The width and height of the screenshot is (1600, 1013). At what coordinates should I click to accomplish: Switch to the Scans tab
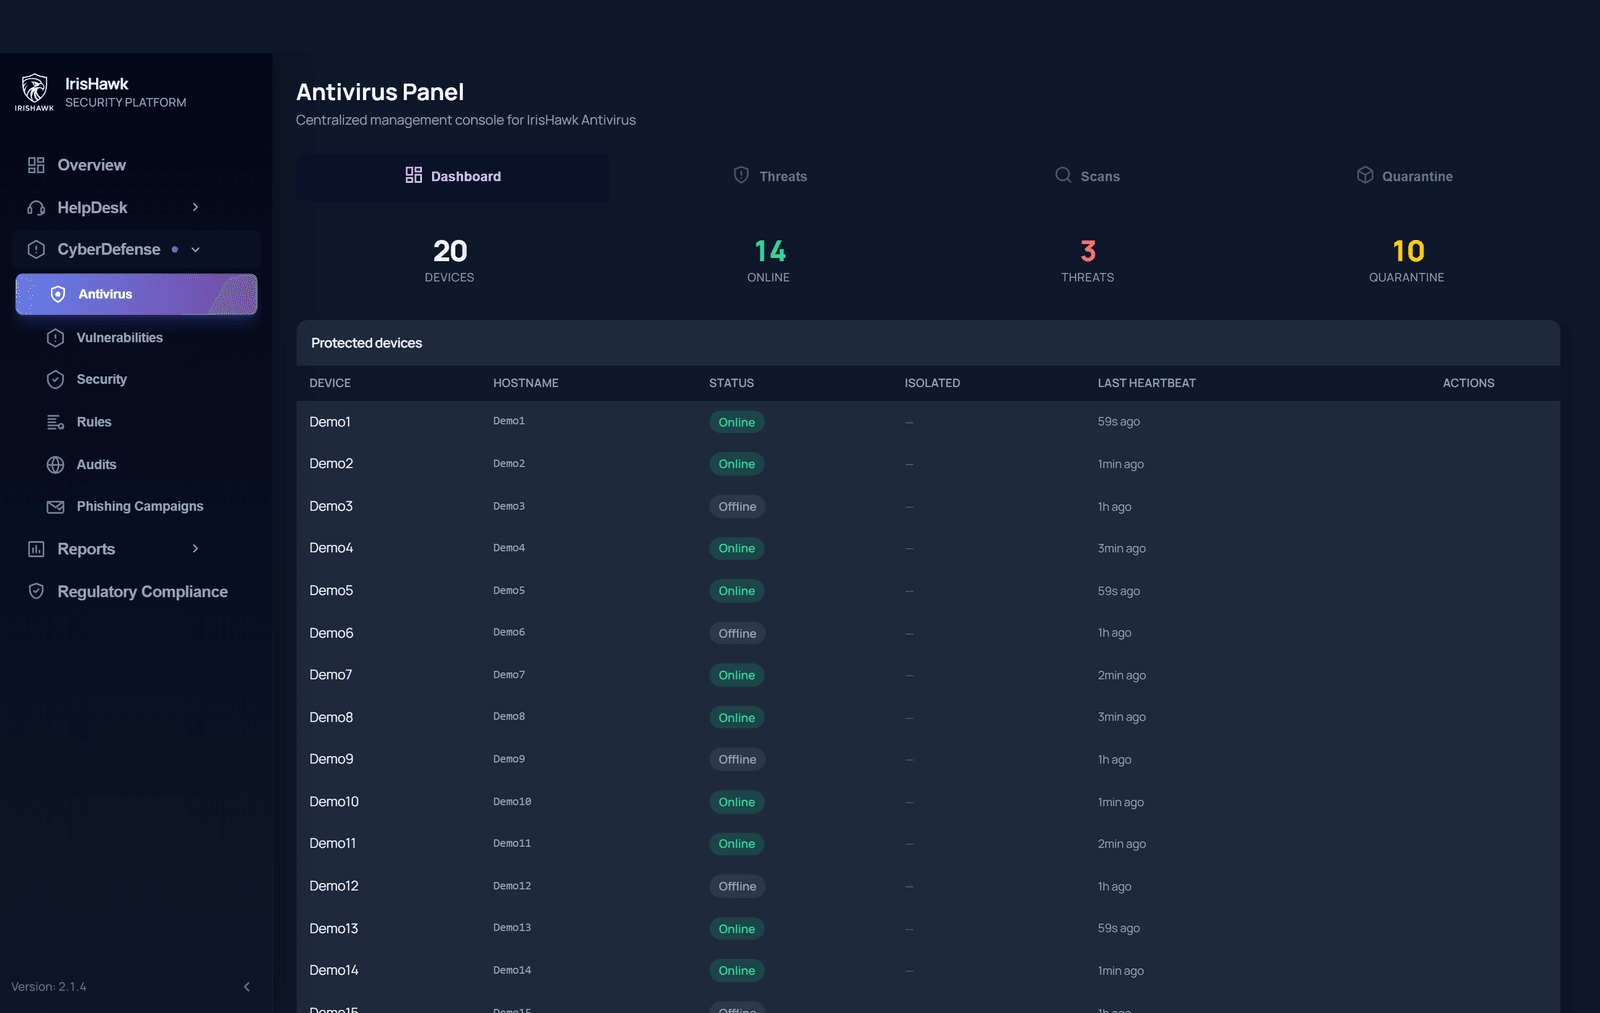pyautogui.click(x=1087, y=177)
